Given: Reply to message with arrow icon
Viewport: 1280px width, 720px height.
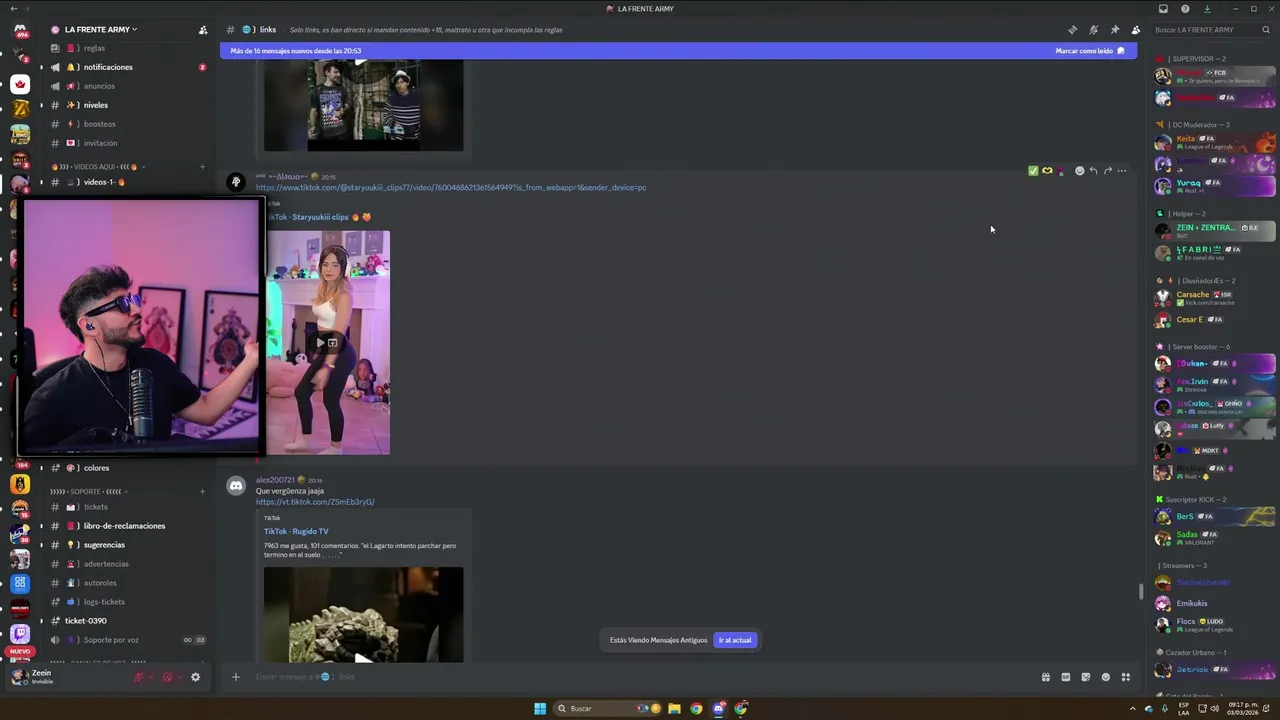Looking at the screenshot, I should 1093,171.
